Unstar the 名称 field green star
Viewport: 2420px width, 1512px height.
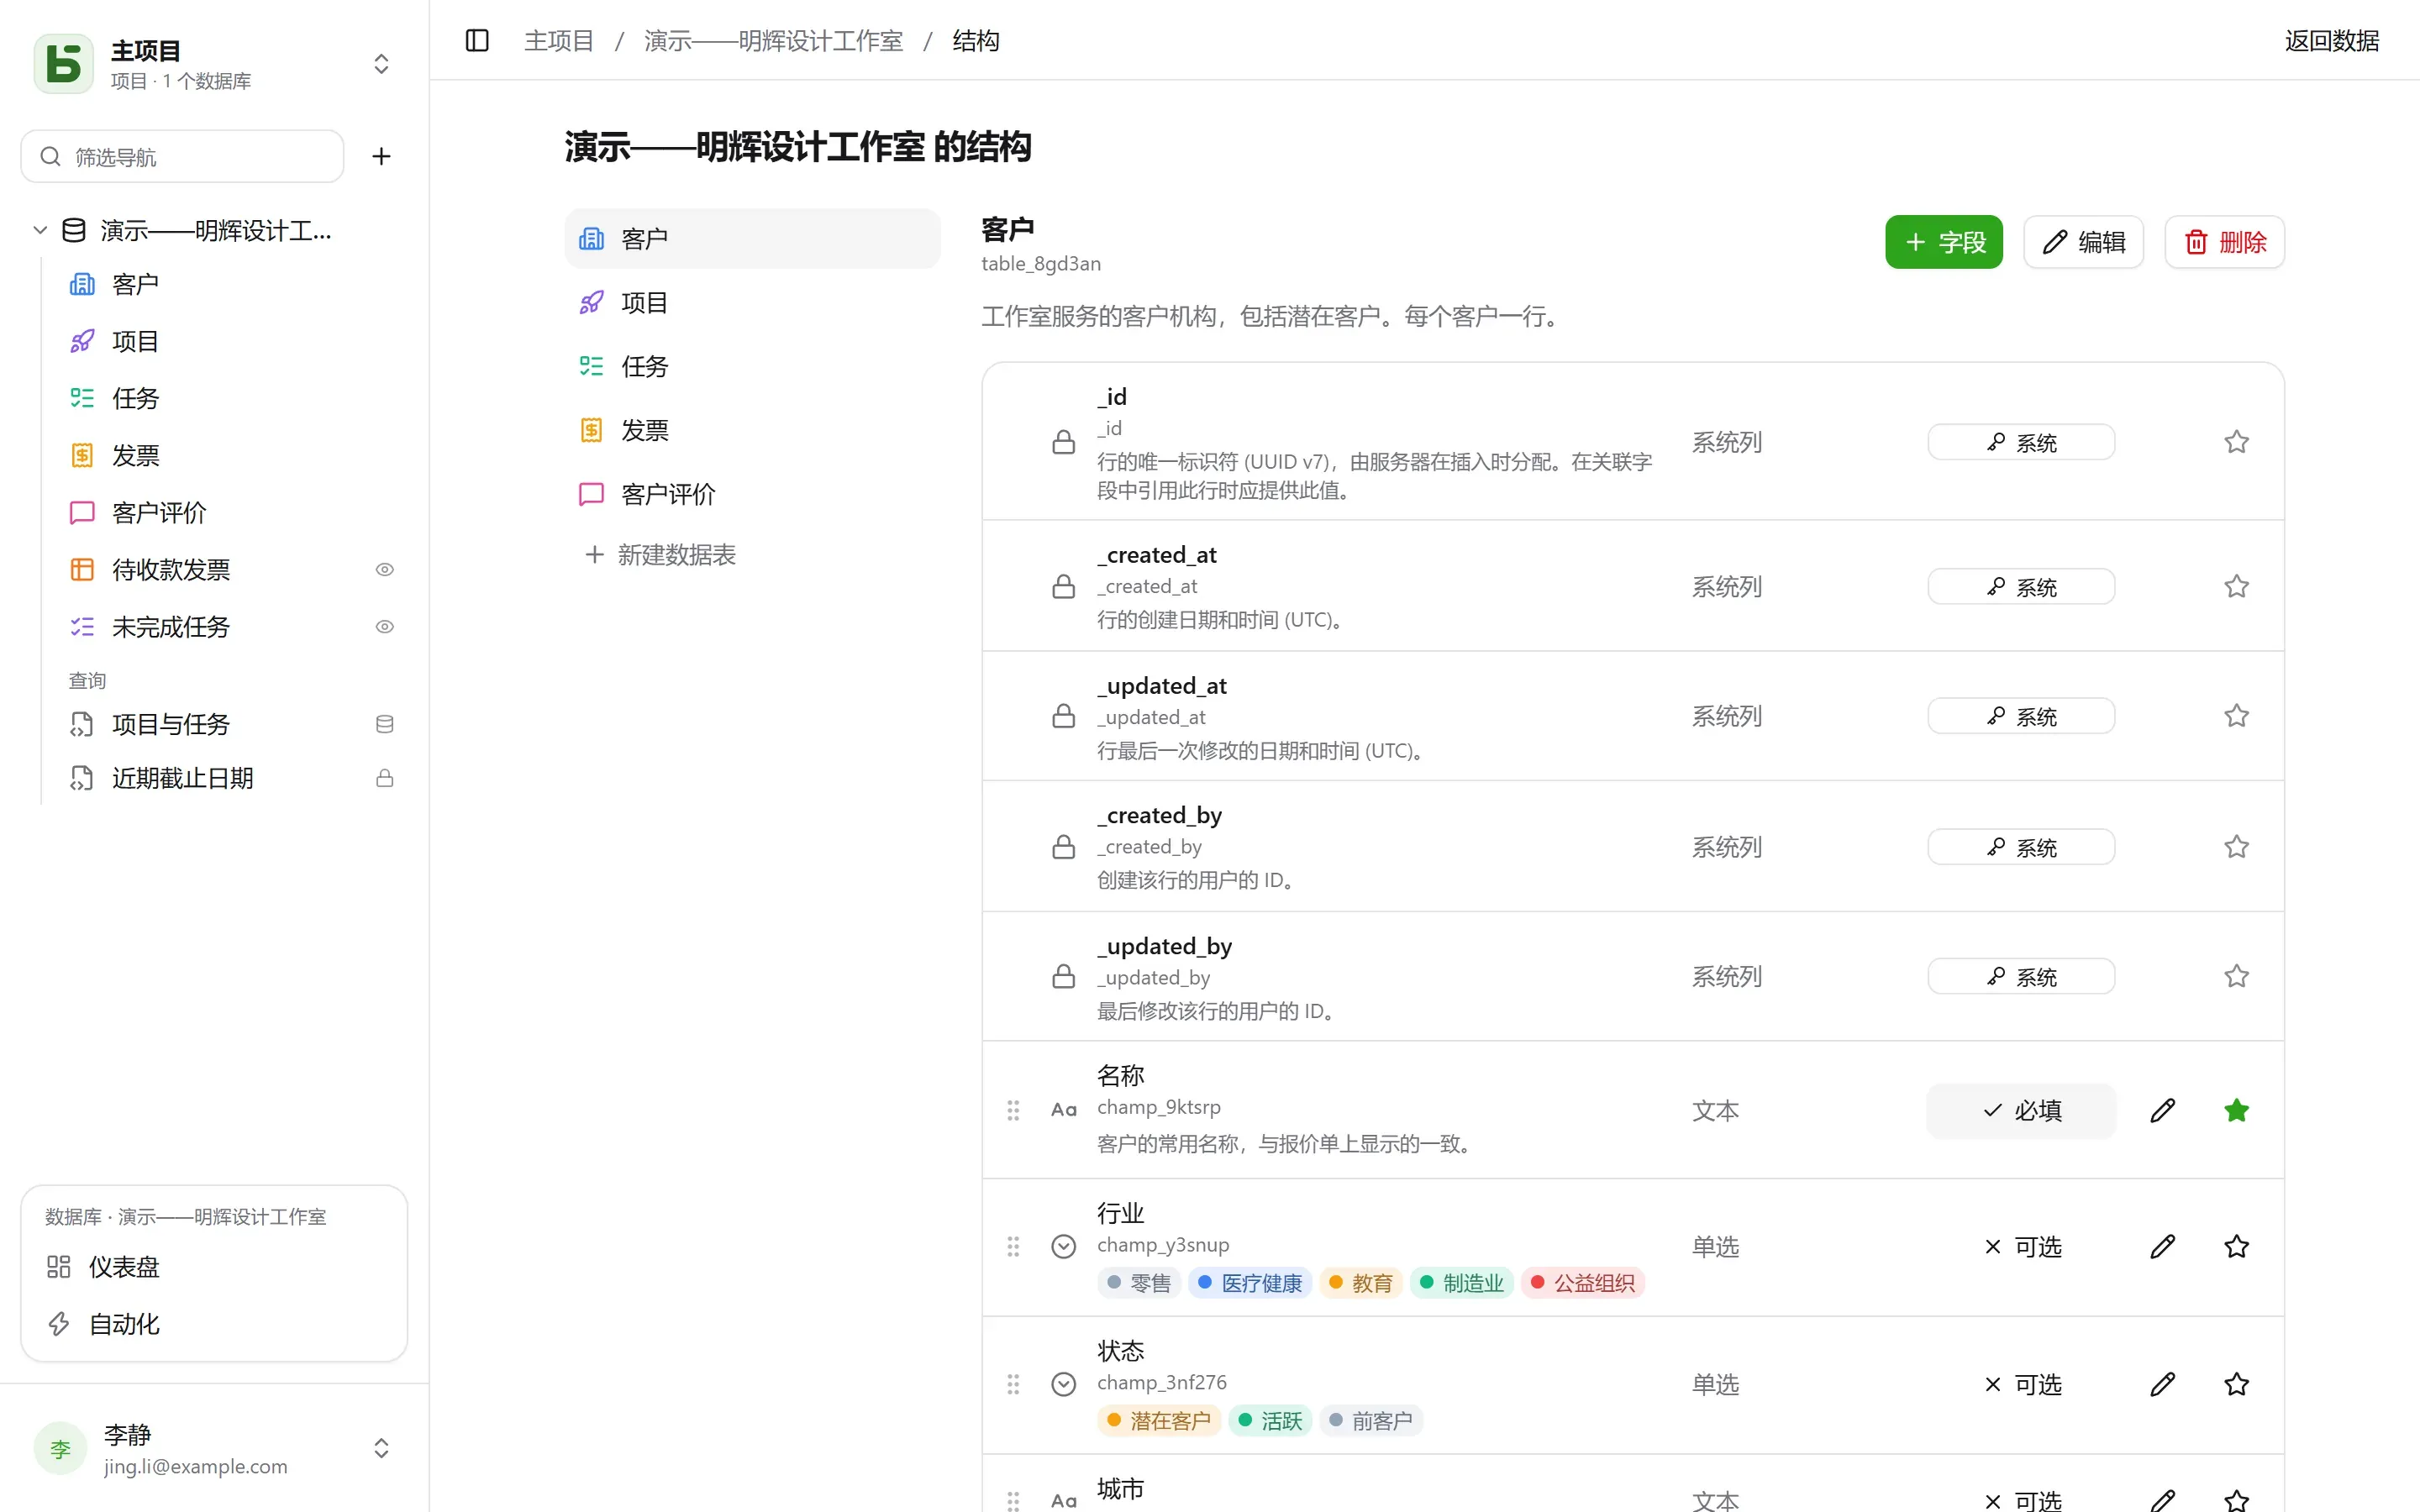pyautogui.click(x=2237, y=1110)
